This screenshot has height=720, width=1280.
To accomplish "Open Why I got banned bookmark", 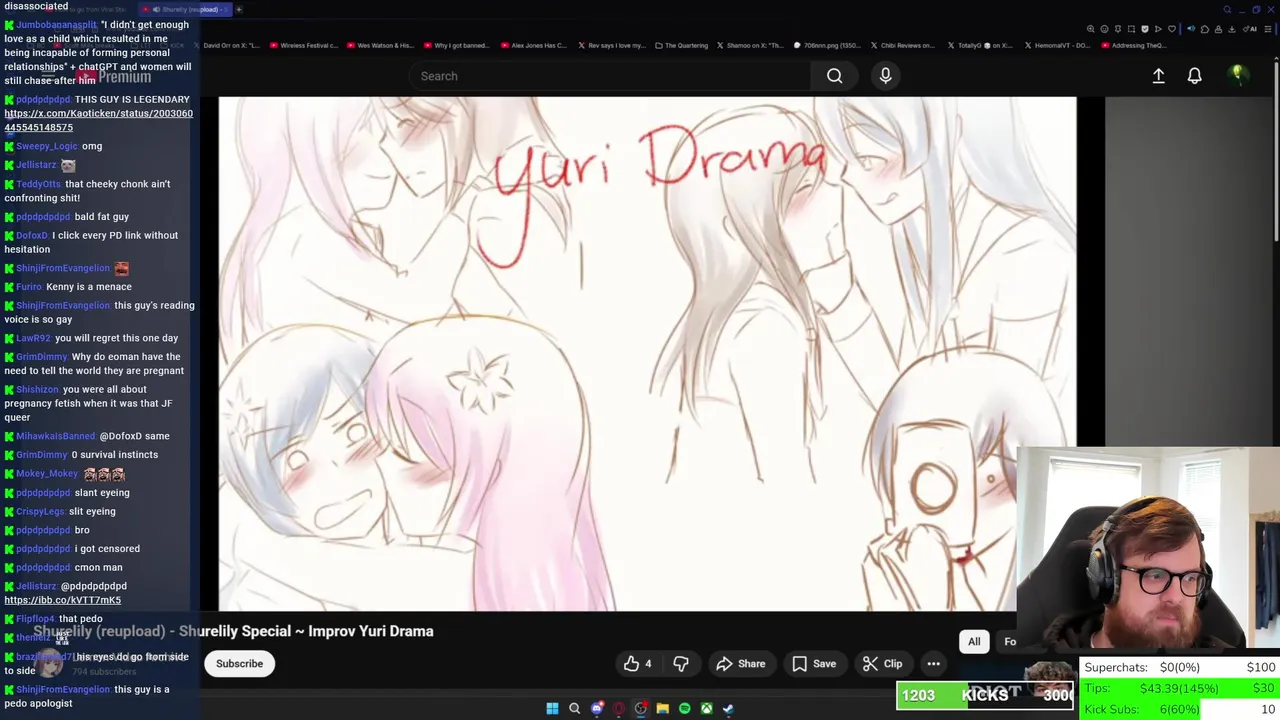I will (456, 45).
